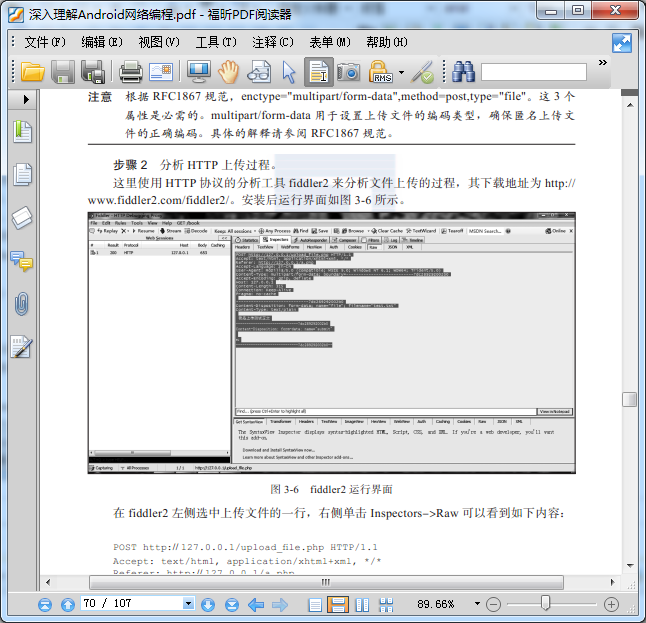Switch to single page layout
Viewport: 646px width, 623px height.
tap(315, 605)
